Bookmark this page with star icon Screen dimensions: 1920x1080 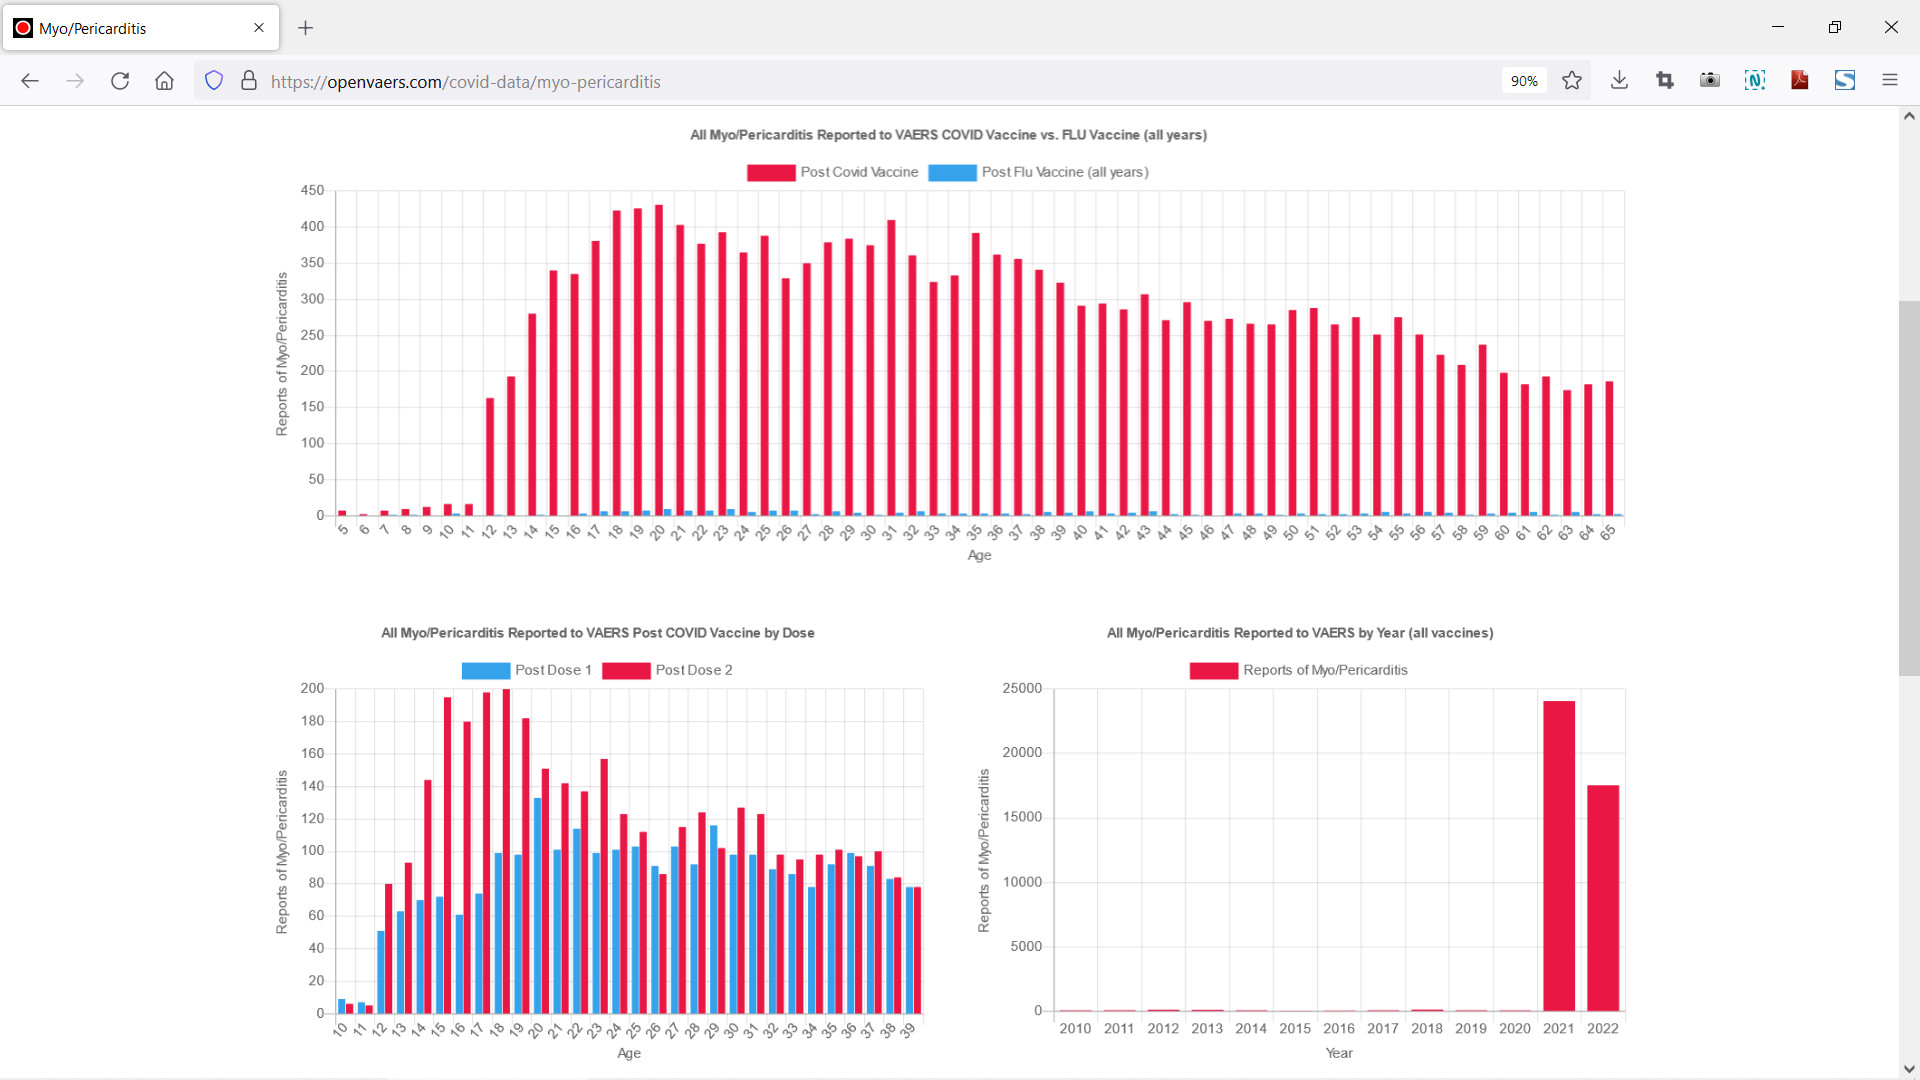tap(1572, 81)
